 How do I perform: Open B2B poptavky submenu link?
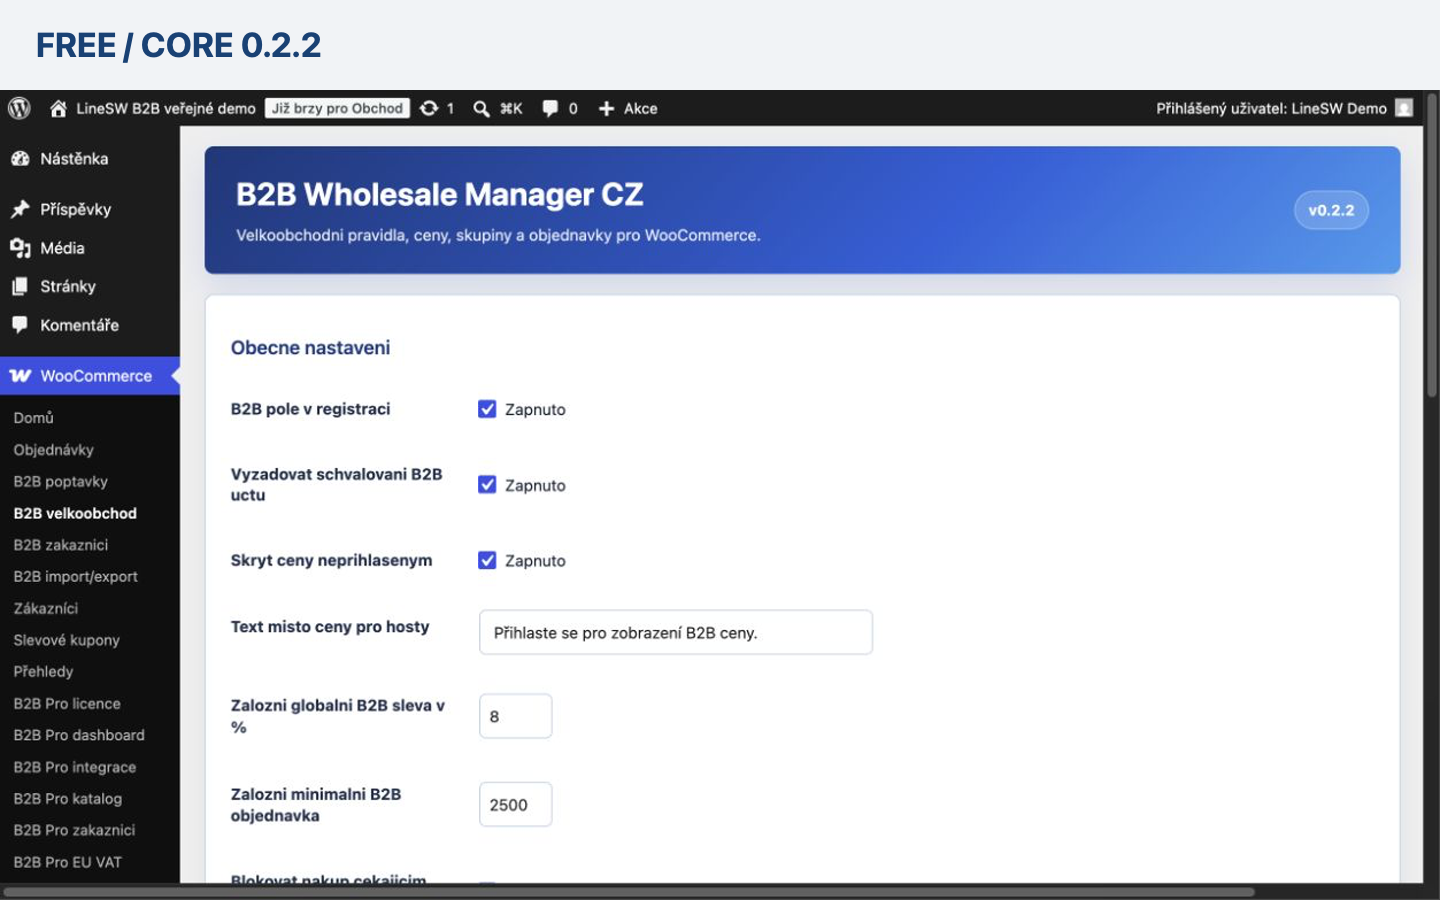point(61,481)
